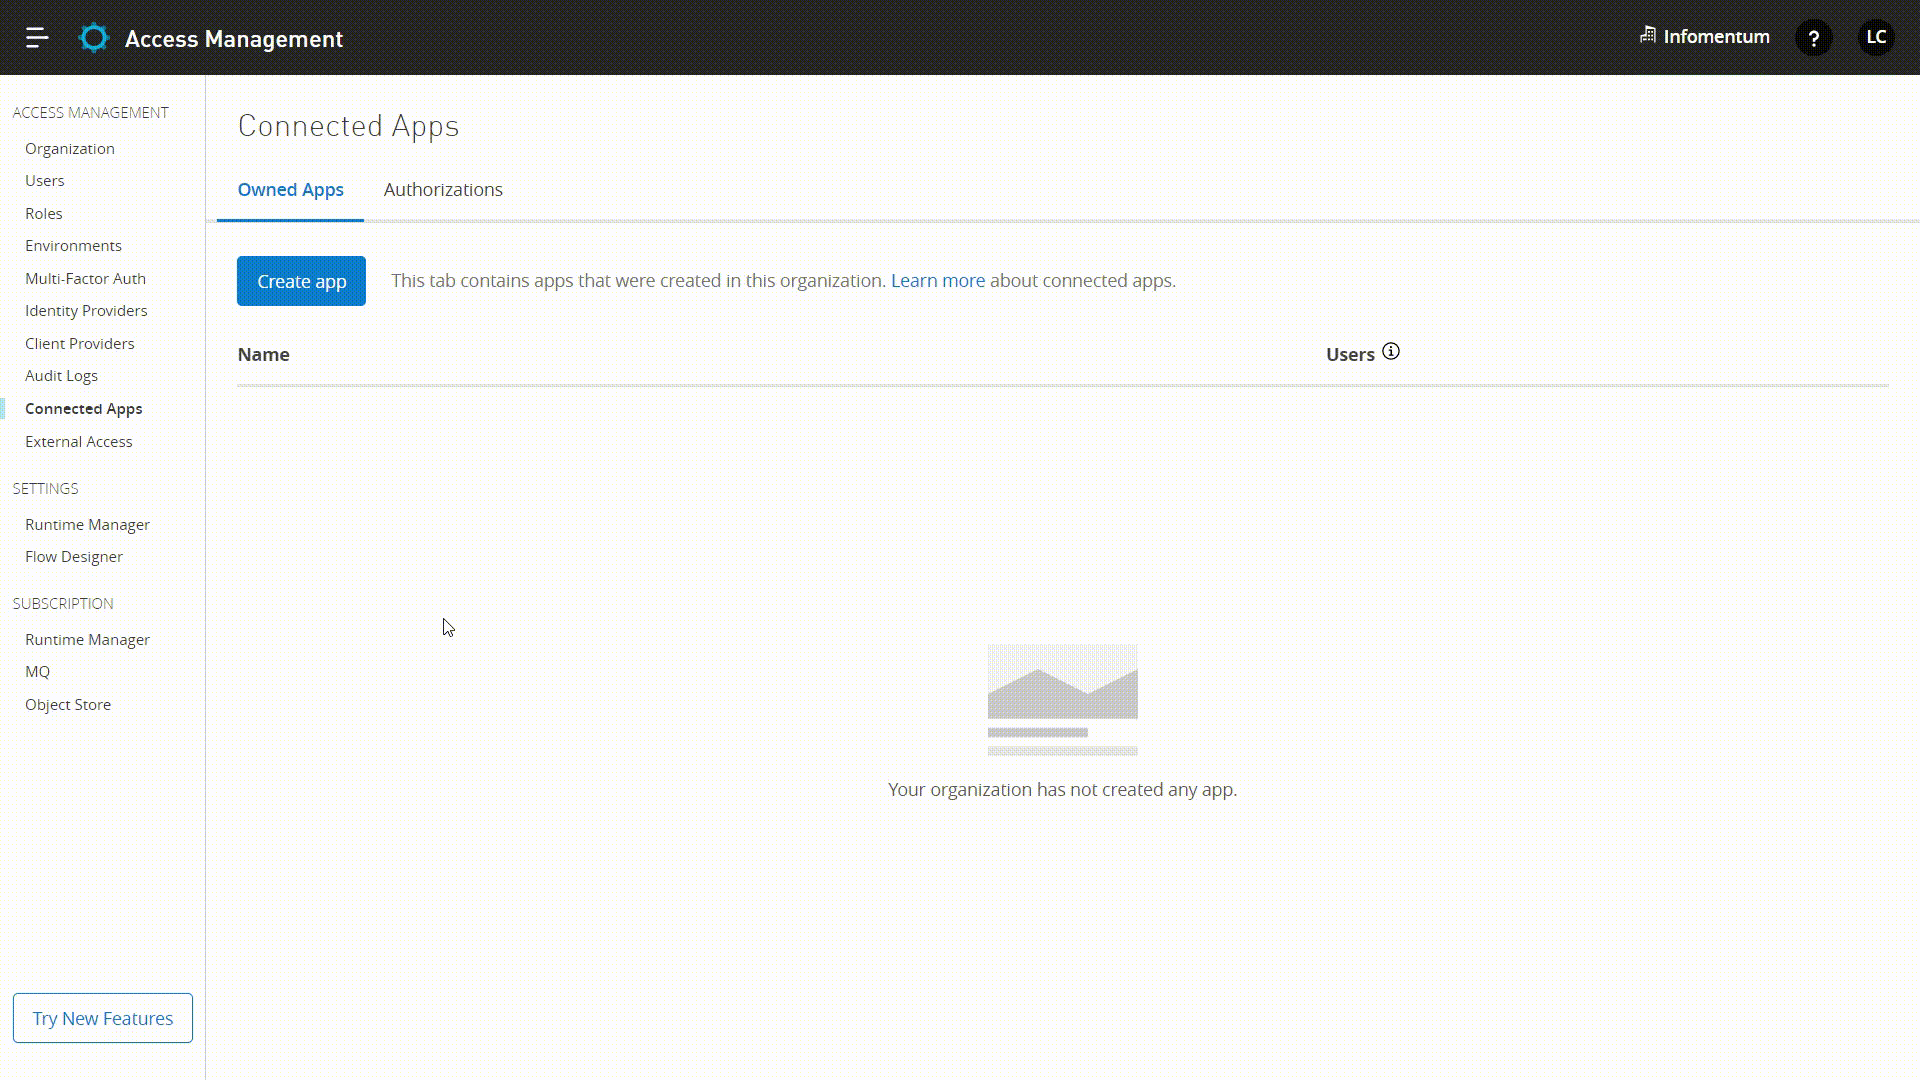This screenshot has width=1920, height=1080.
Task: Click the Create app button
Action: 301,281
